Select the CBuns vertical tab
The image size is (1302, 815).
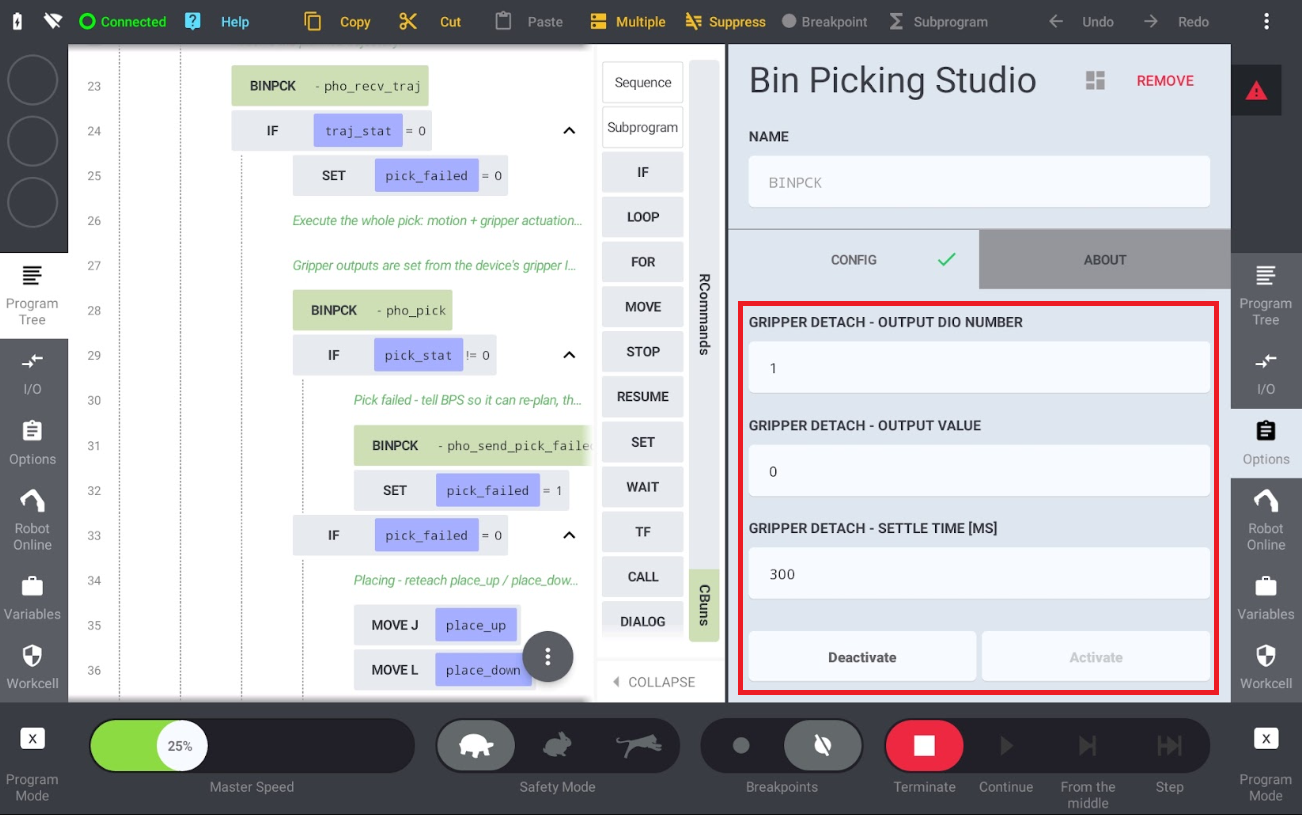704,605
